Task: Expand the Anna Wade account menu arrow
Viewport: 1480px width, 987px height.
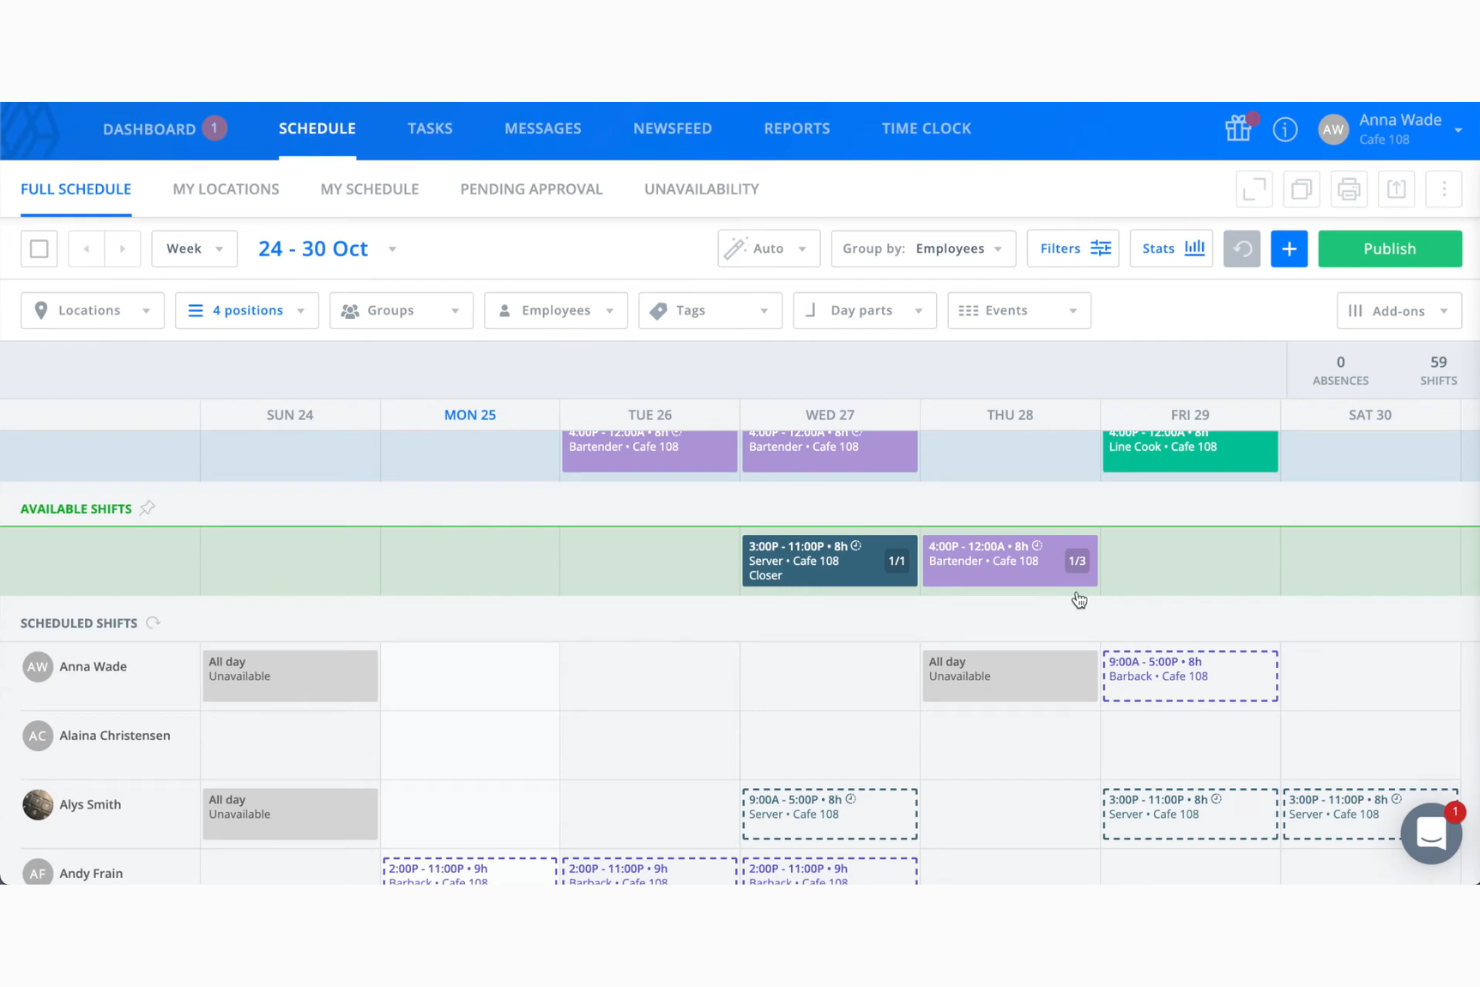Action: point(1458,130)
